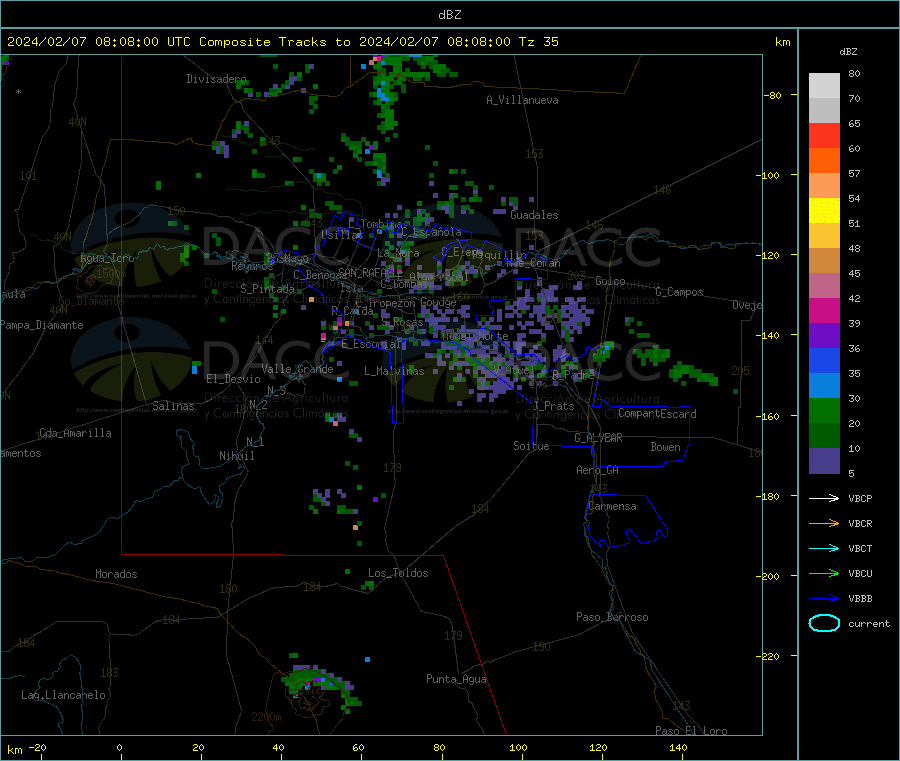Click the yellow Composite Tracks timestamp header
The image size is (900, 761).
coord(282,42)
